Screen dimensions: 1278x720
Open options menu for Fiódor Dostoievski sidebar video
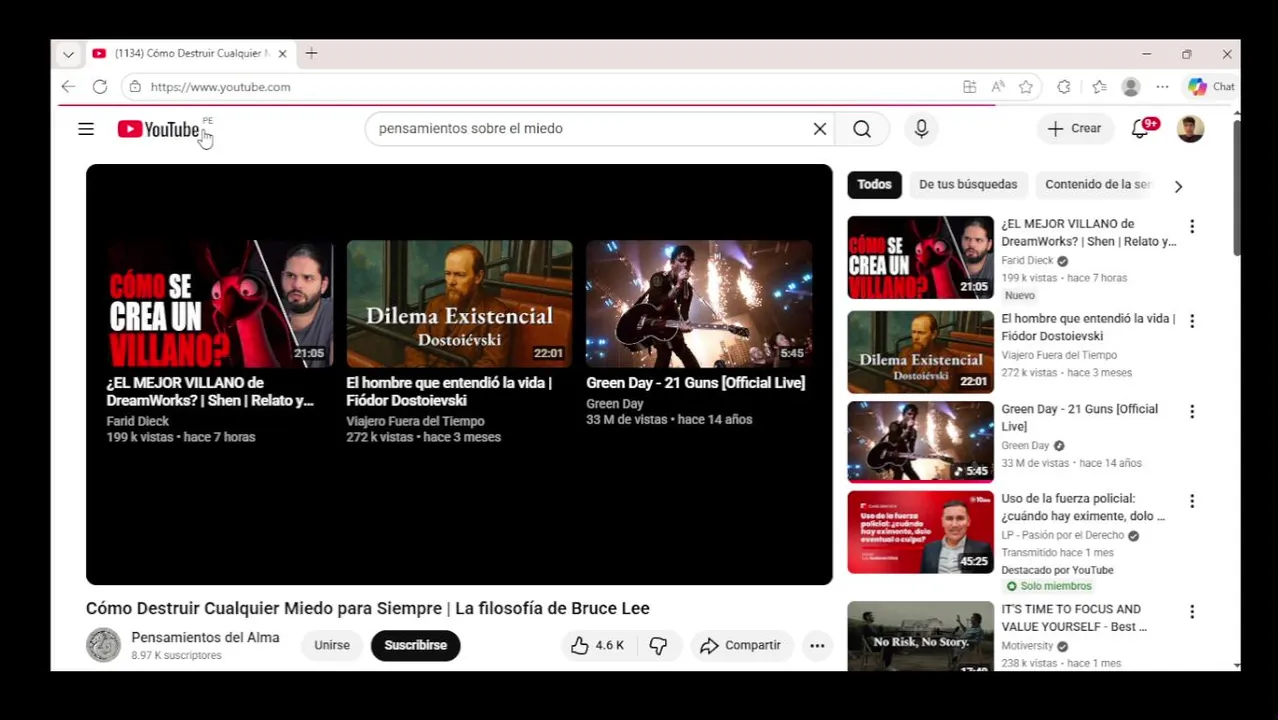(1192, 321)
